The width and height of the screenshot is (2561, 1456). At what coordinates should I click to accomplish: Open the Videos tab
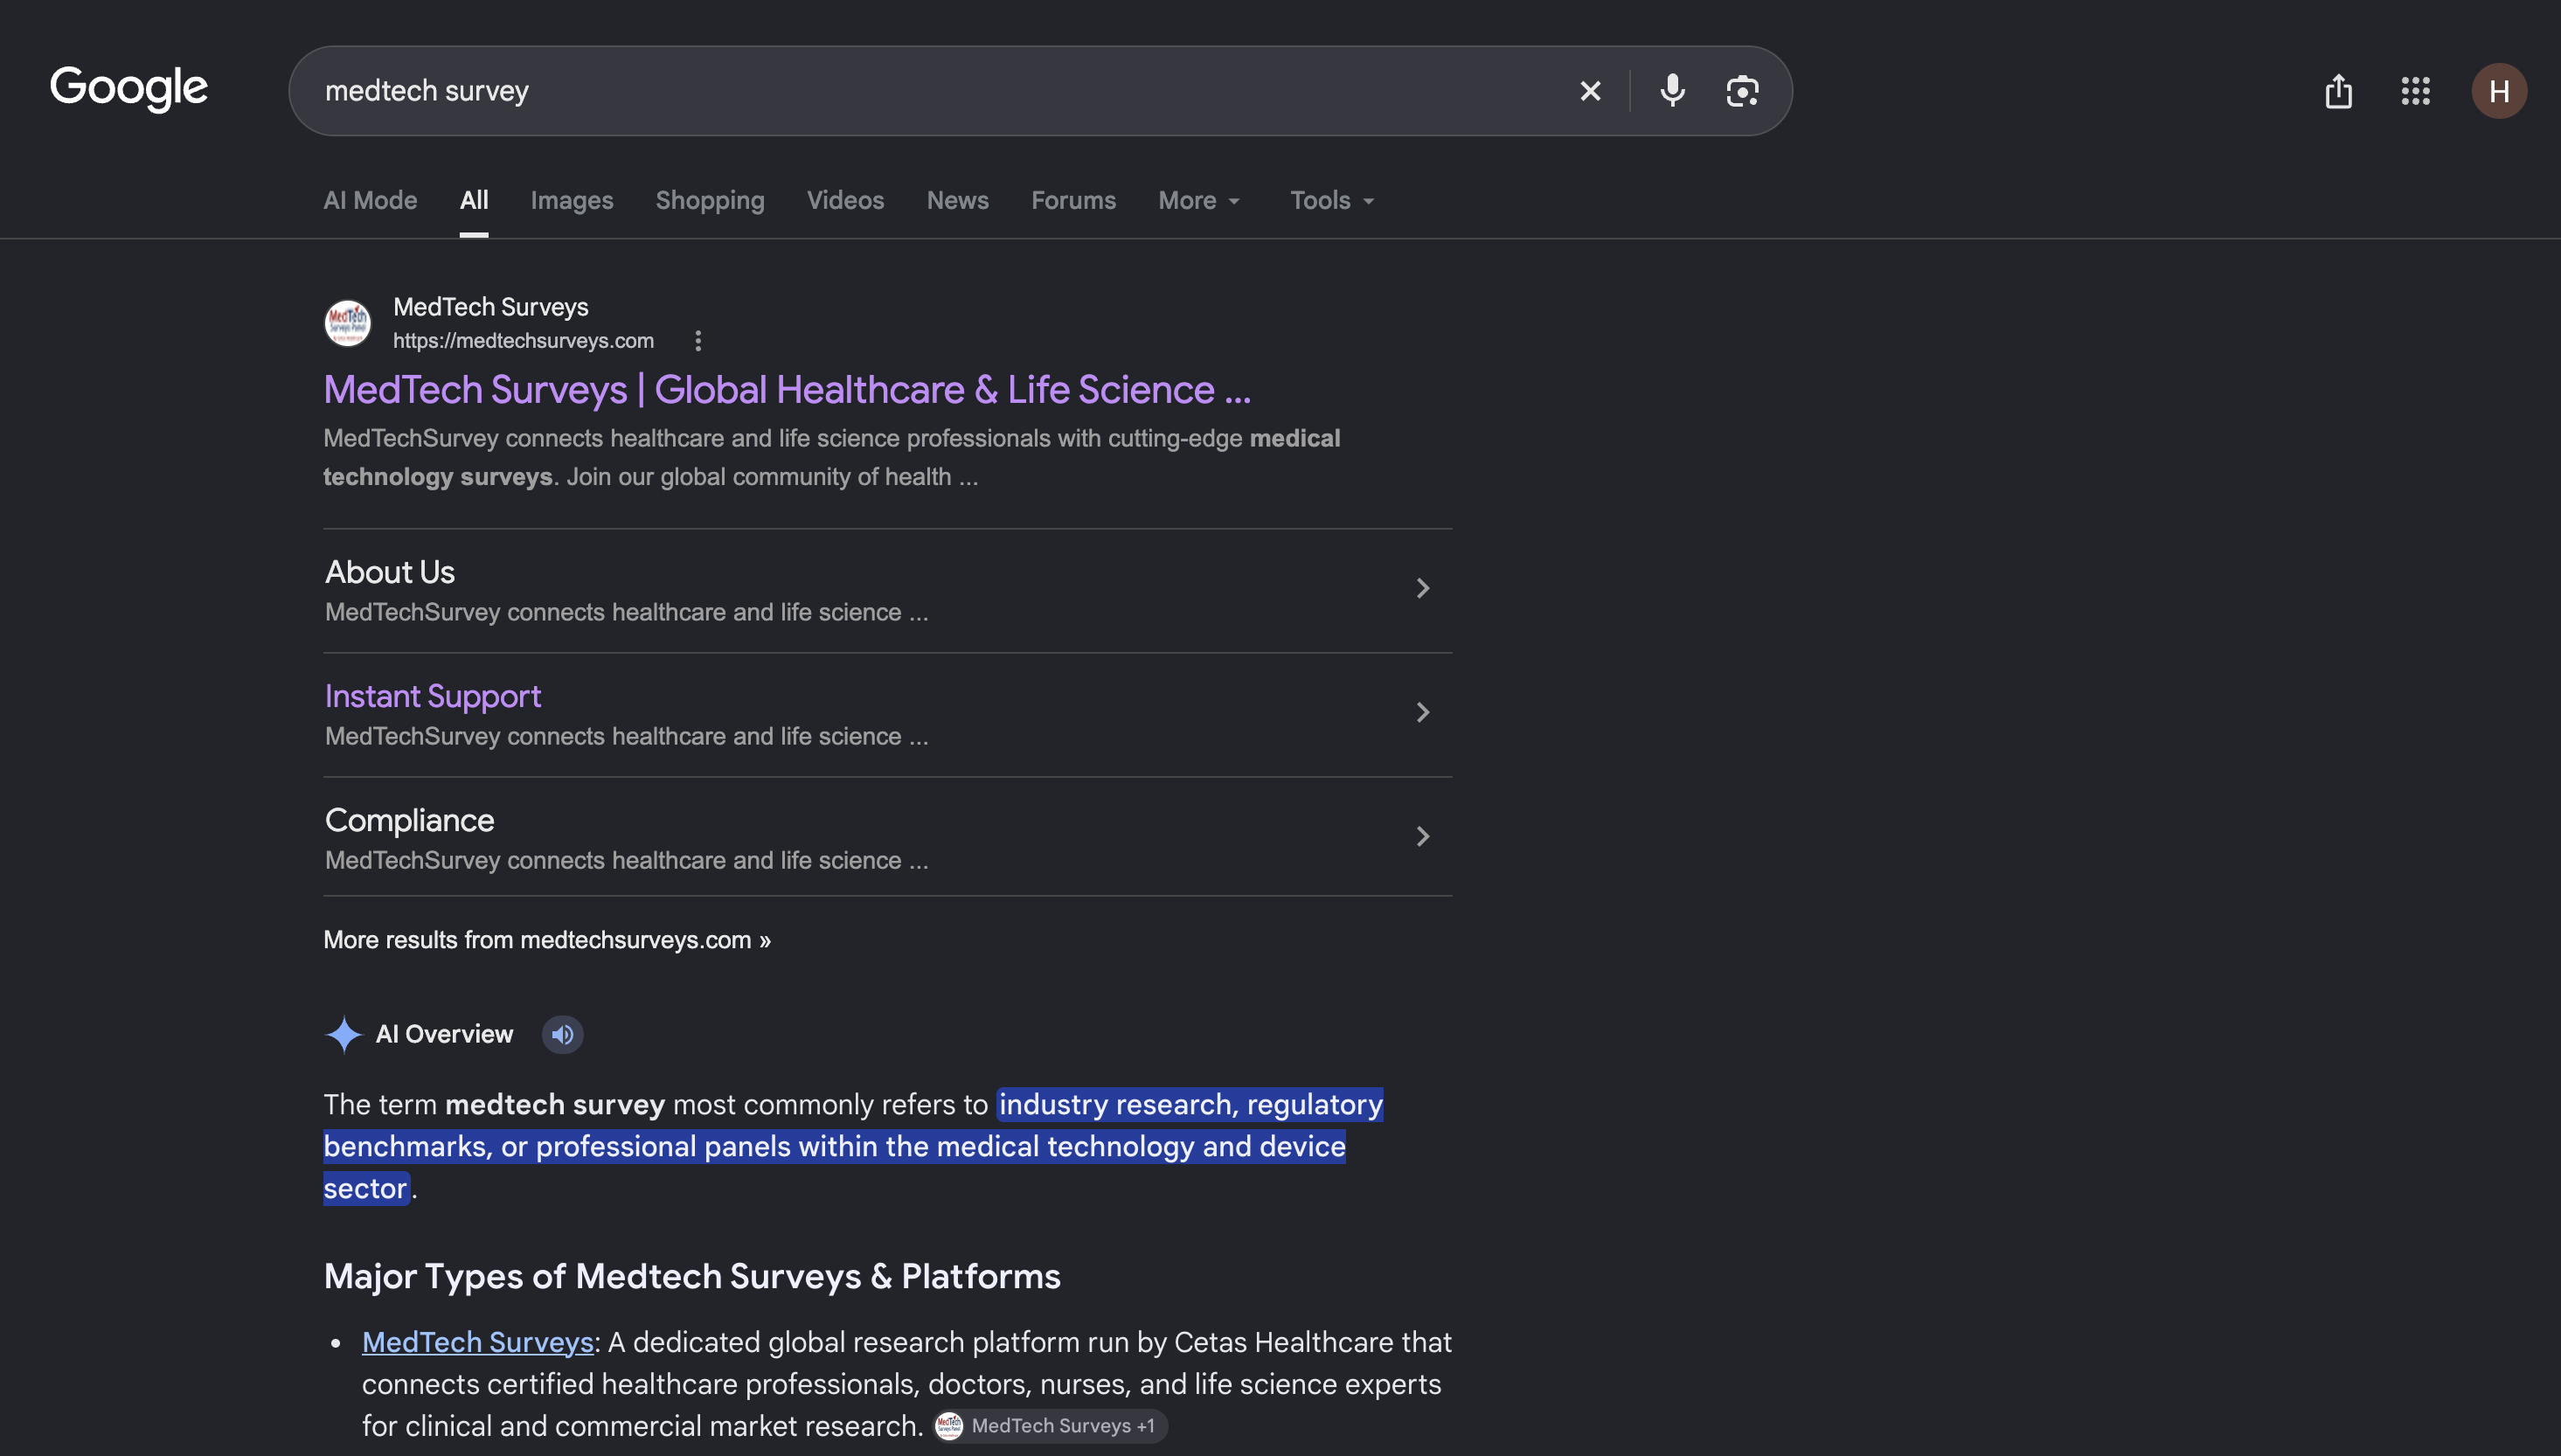tap(845, 200)
